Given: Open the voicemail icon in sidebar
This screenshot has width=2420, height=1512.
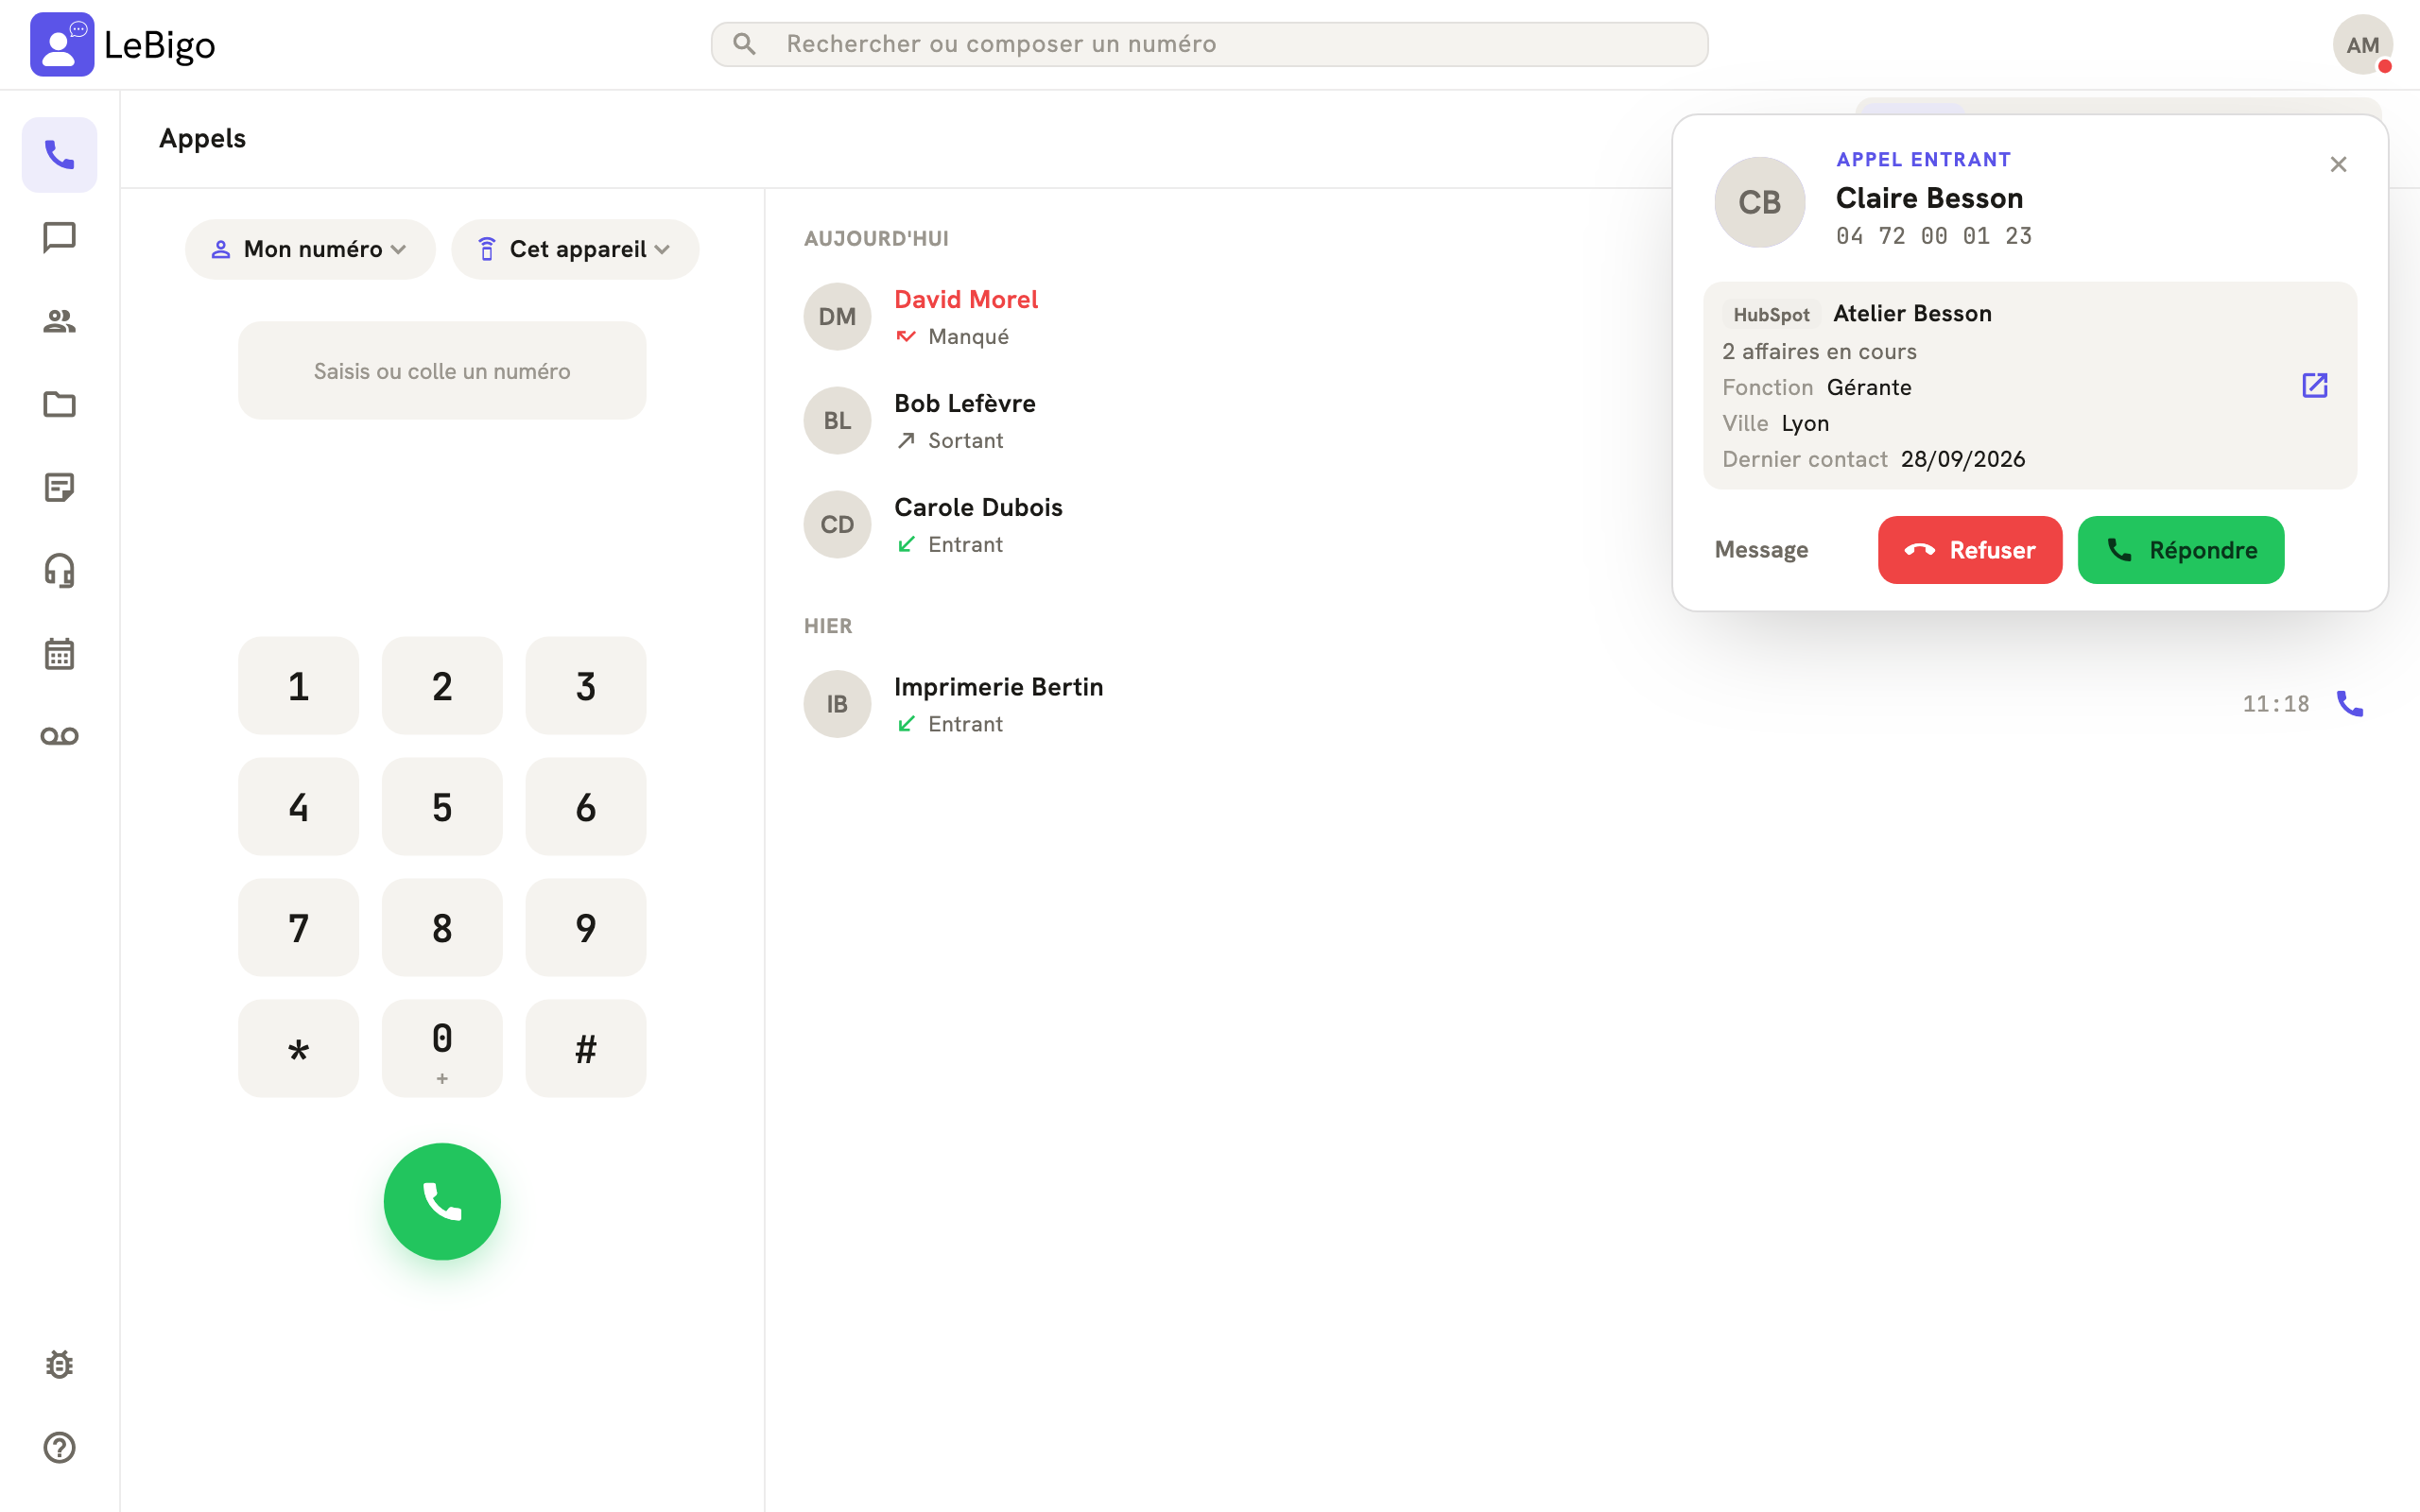Looking at the screenshot, I should click(x=59, y=736).
